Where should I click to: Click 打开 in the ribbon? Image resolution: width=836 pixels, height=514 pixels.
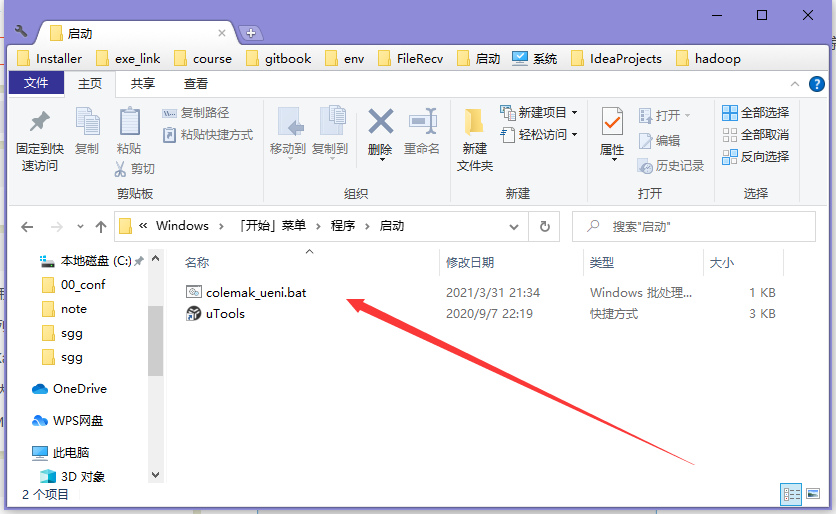pos(665,115)
